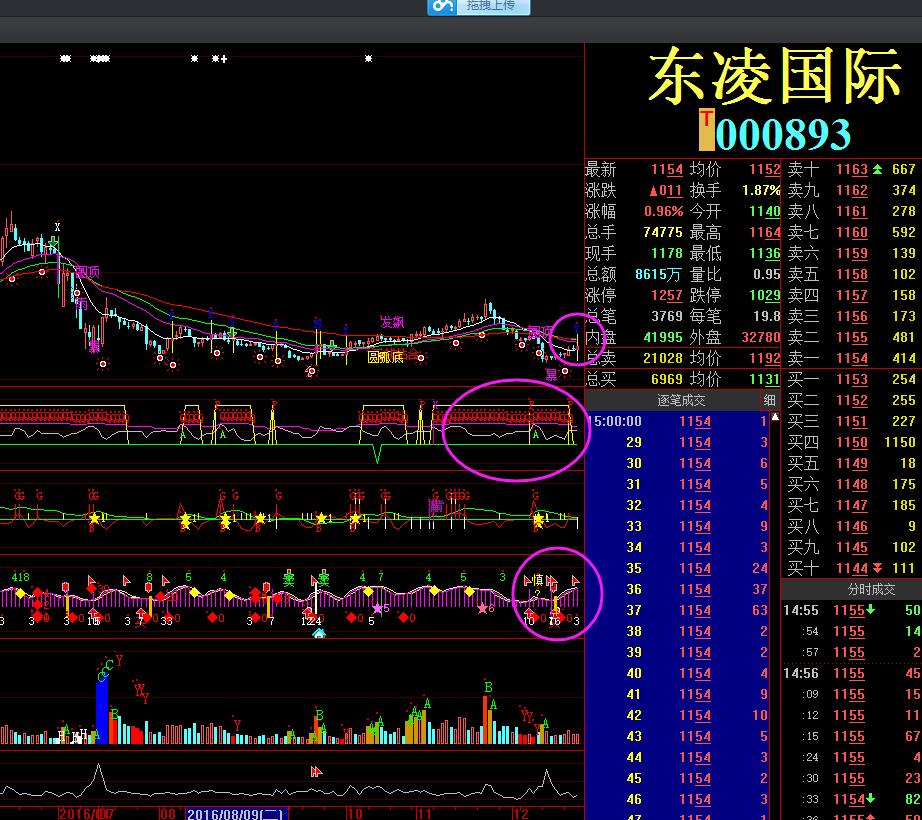This screenshot has width=922, height=820.
Task: Click the 跌停 price 1029
Action: pyautogui.click(x=764, y=295)
